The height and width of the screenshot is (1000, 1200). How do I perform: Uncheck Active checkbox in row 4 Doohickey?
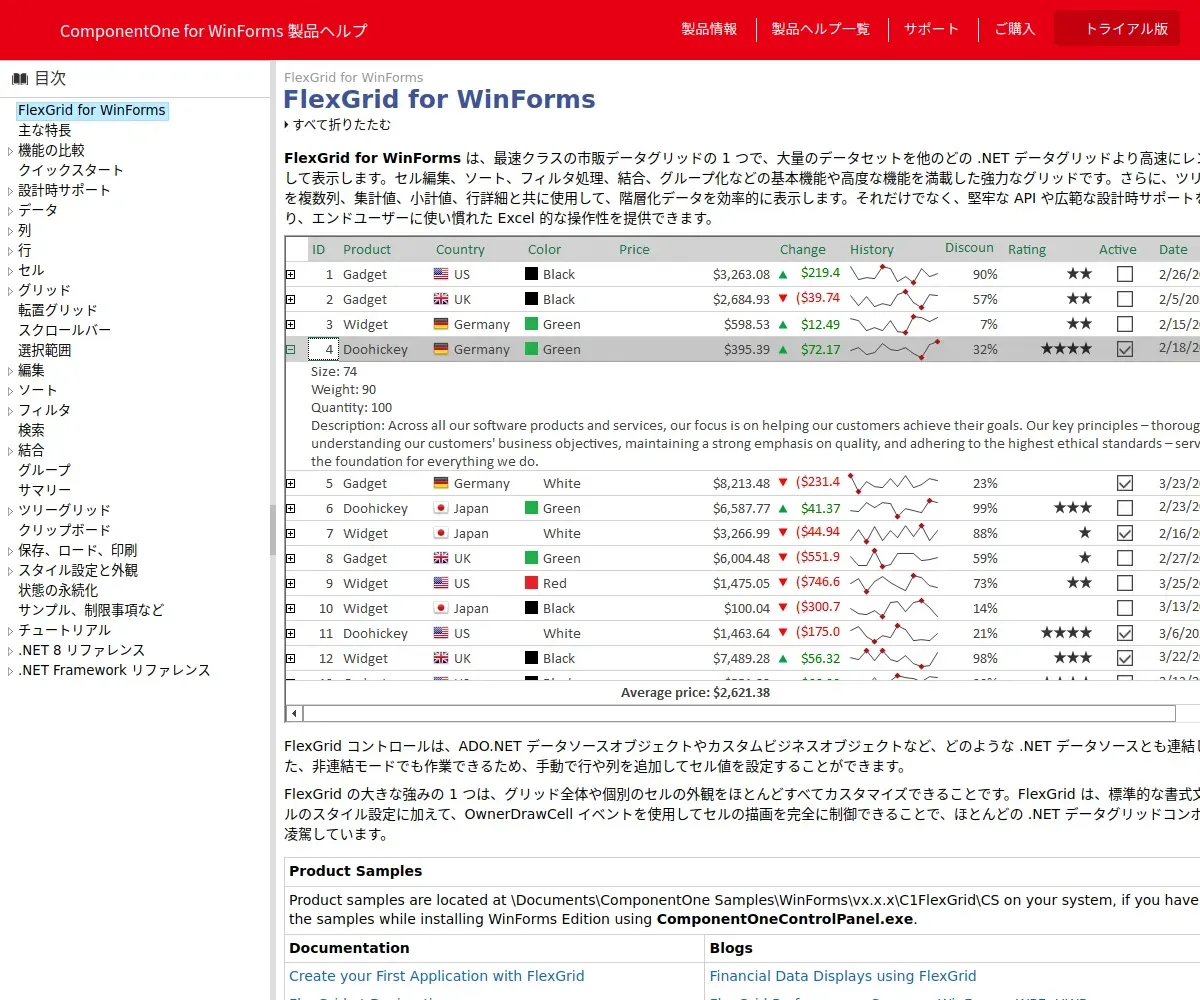click(x=1125, y=349)
